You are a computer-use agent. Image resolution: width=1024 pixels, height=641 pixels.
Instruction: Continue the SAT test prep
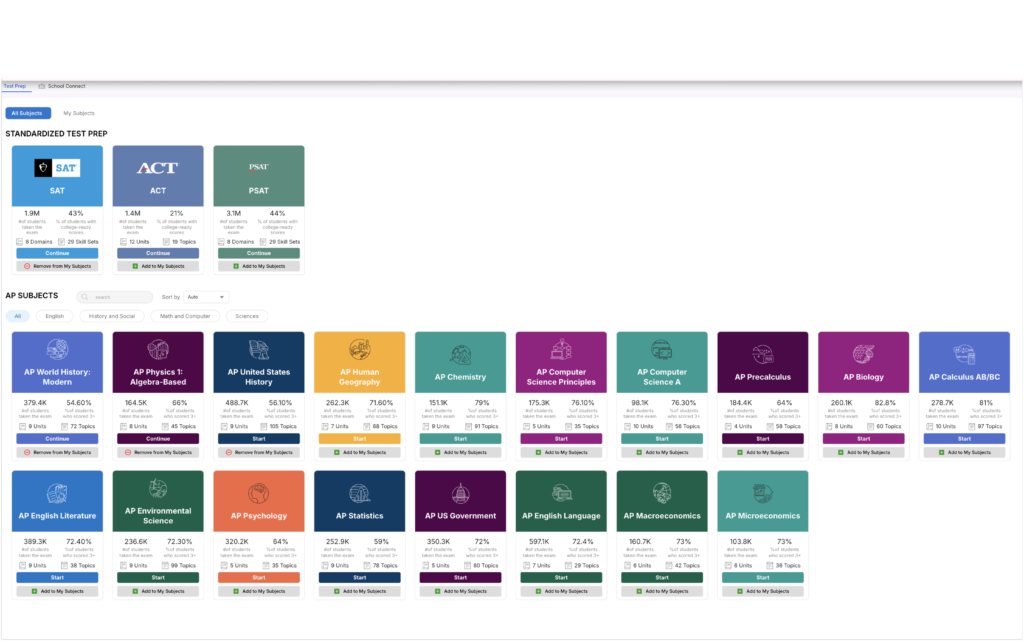[57, 253]
